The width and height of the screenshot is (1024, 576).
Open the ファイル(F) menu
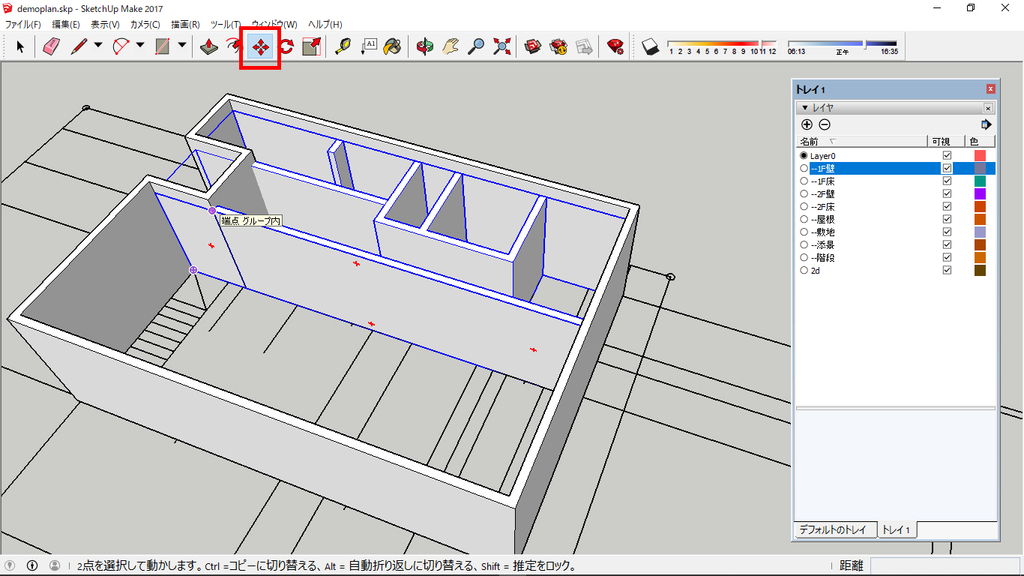tap(23, 24)
